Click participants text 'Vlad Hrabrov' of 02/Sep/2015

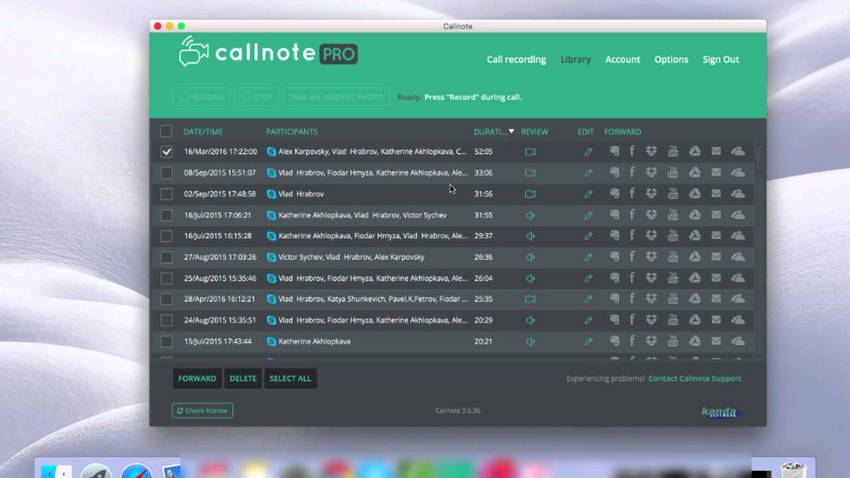click(x=301, y=194)
